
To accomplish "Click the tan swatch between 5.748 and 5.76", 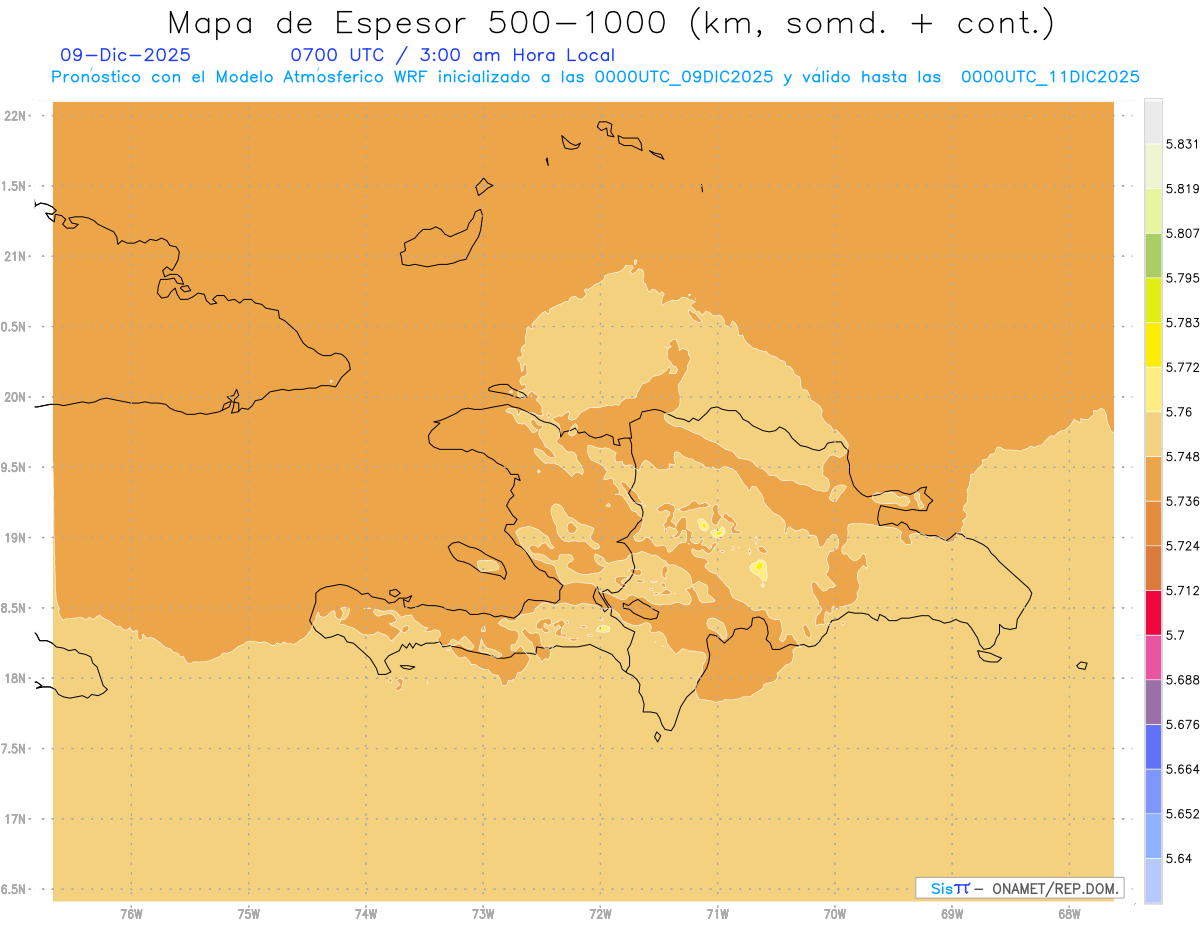I will tap(1153, 434).
